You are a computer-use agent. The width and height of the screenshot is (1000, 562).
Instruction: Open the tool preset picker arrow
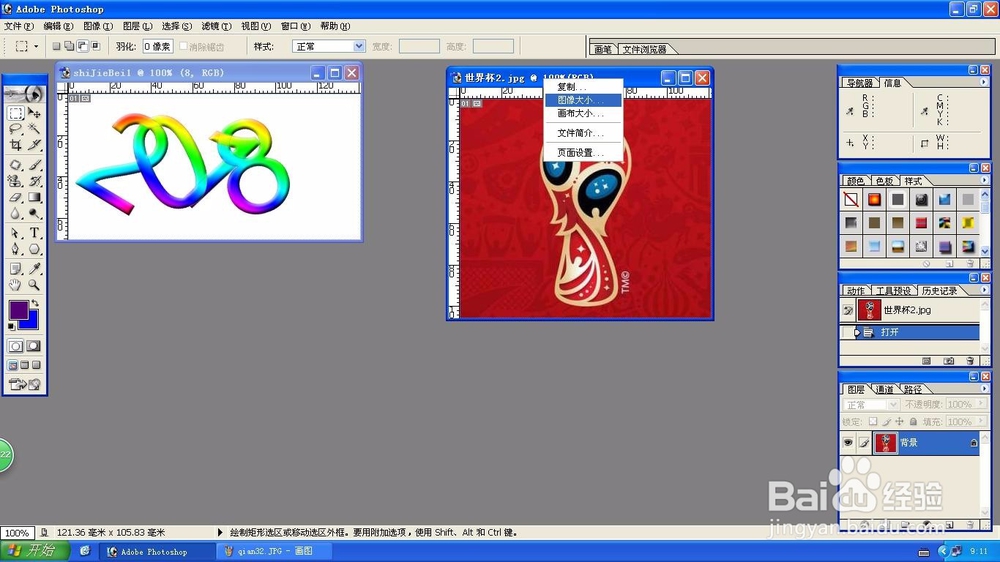36,47
